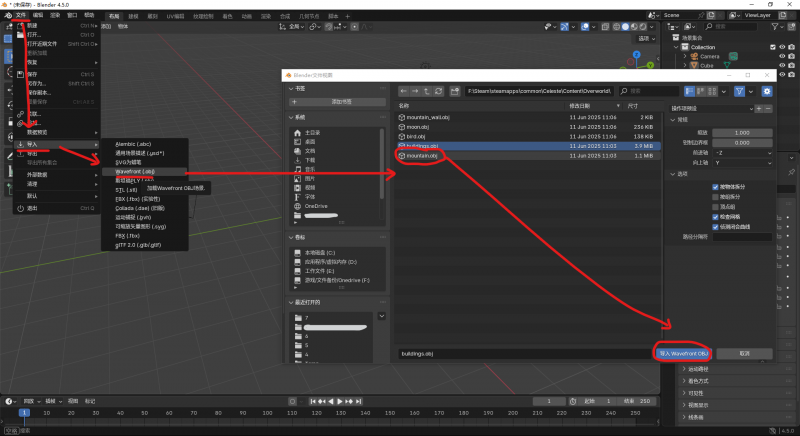Toggle viewport overlays button
The width and height of the screenshot is (800, 436).
point(585,27)
